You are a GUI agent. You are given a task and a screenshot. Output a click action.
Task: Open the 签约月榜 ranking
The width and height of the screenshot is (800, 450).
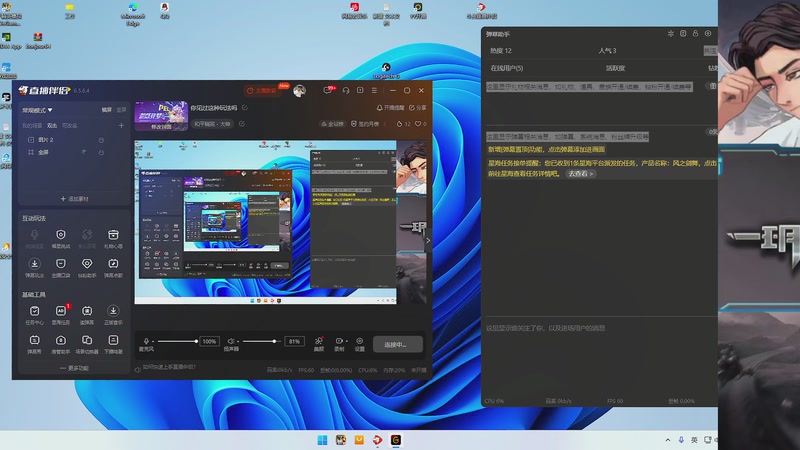click(365, 124)
